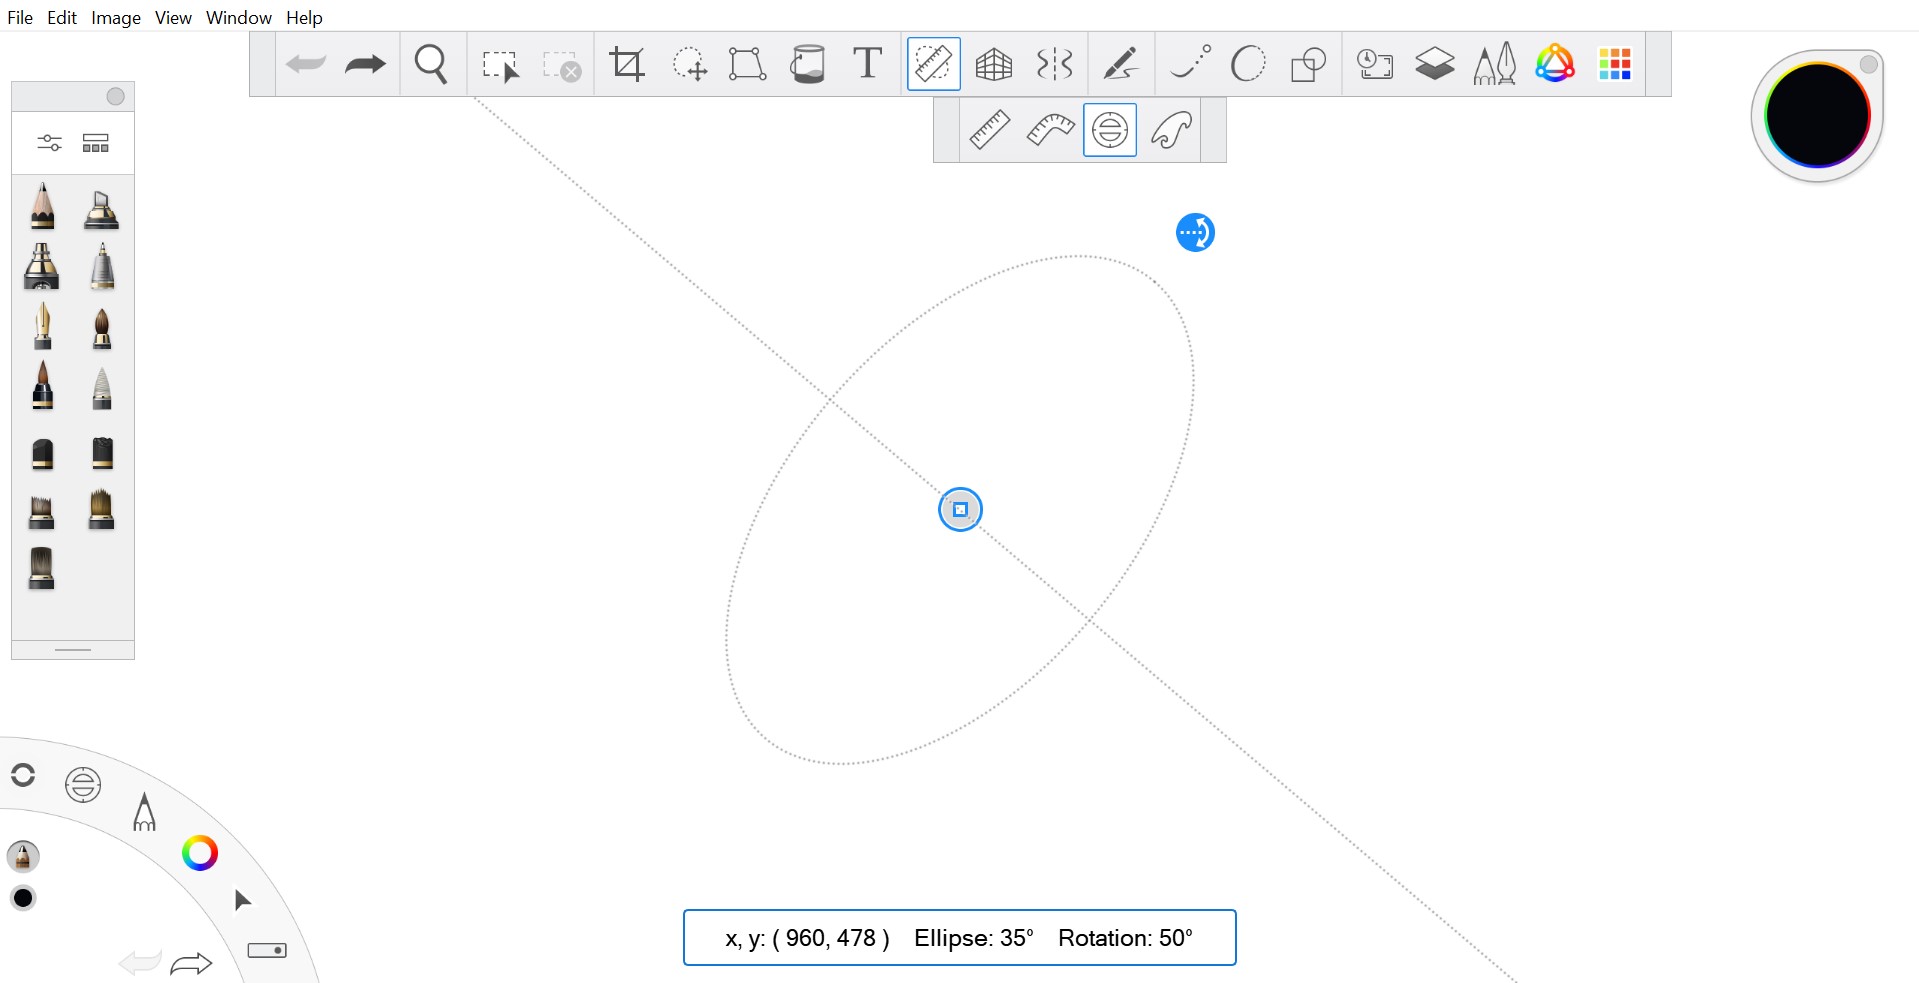Open the Shapes tool in toolbar
1919x983 pixels.
[1308, 65]
